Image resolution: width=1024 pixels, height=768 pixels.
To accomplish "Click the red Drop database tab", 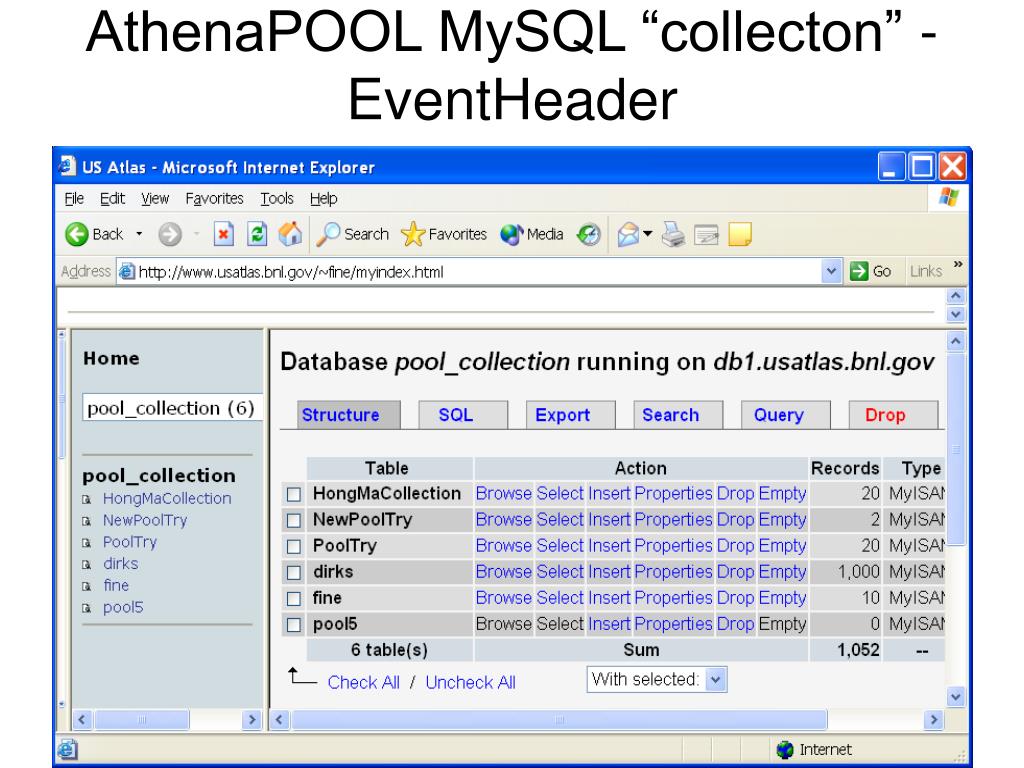I will tap(893, 415).
